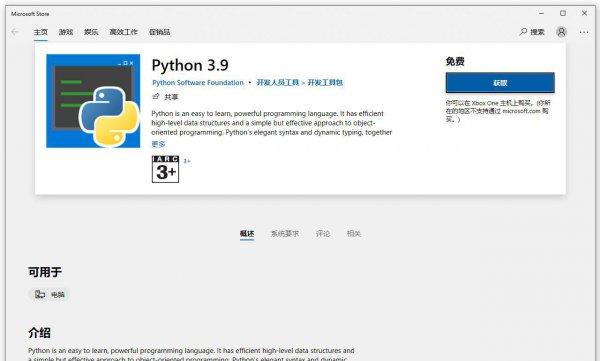Click the blue 获取 get button
This screenshot has height=361, width=600.
pyautogui.click(x=500, y=83)
